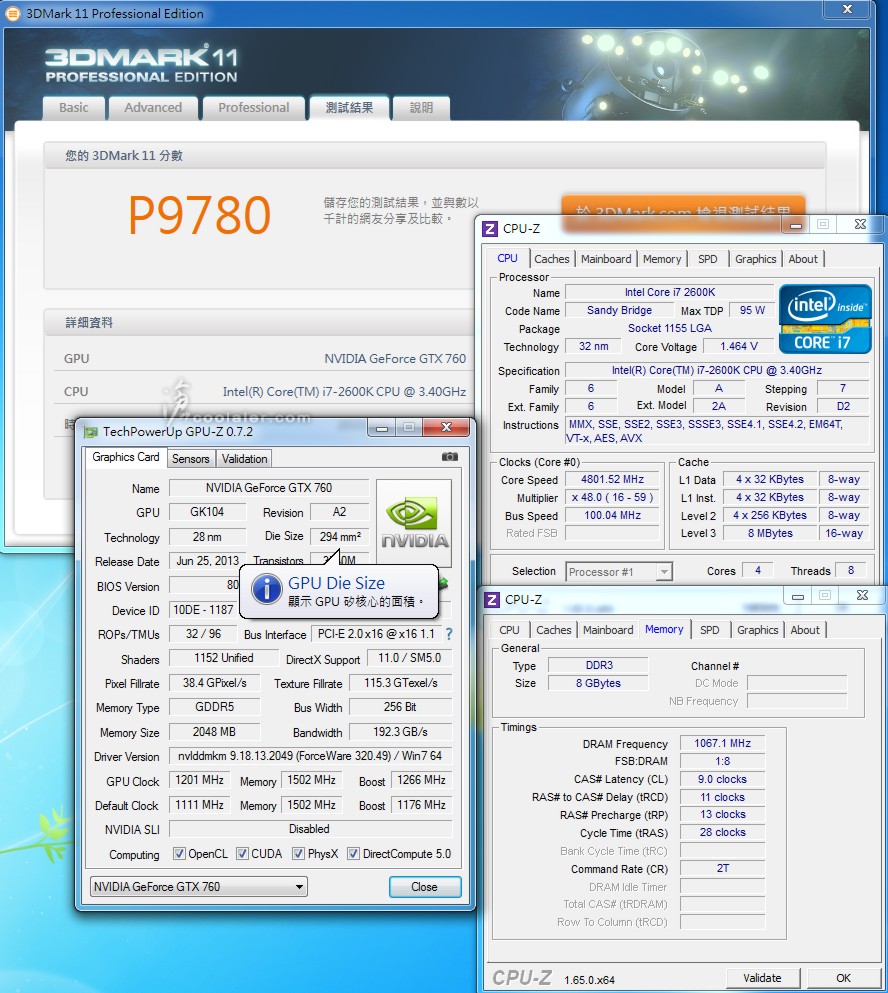This screenshot has width=888, height=993.
Task: Open About tab in lower CPU-Z window
Action: (805, 630)
